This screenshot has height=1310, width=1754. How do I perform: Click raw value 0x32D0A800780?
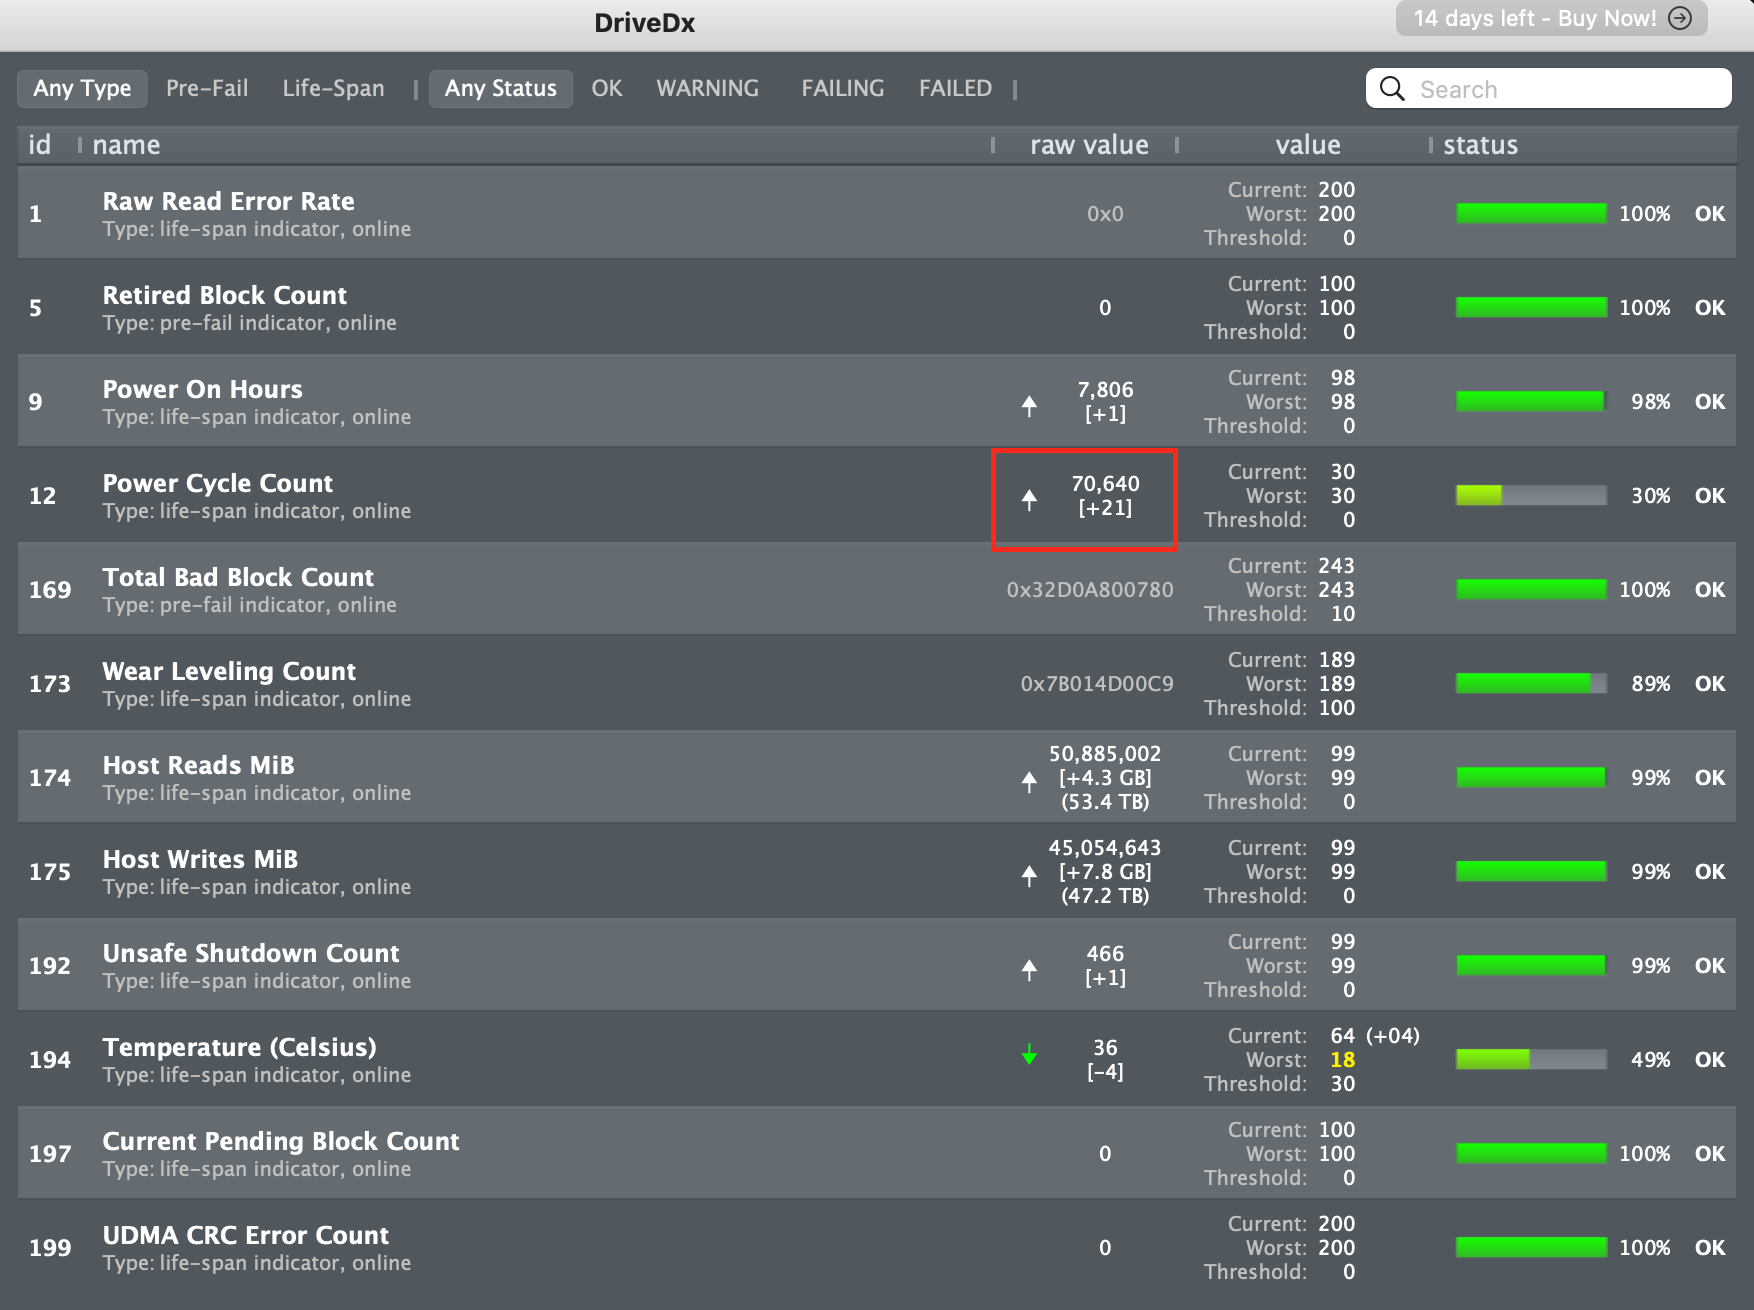pos(1090,589)
